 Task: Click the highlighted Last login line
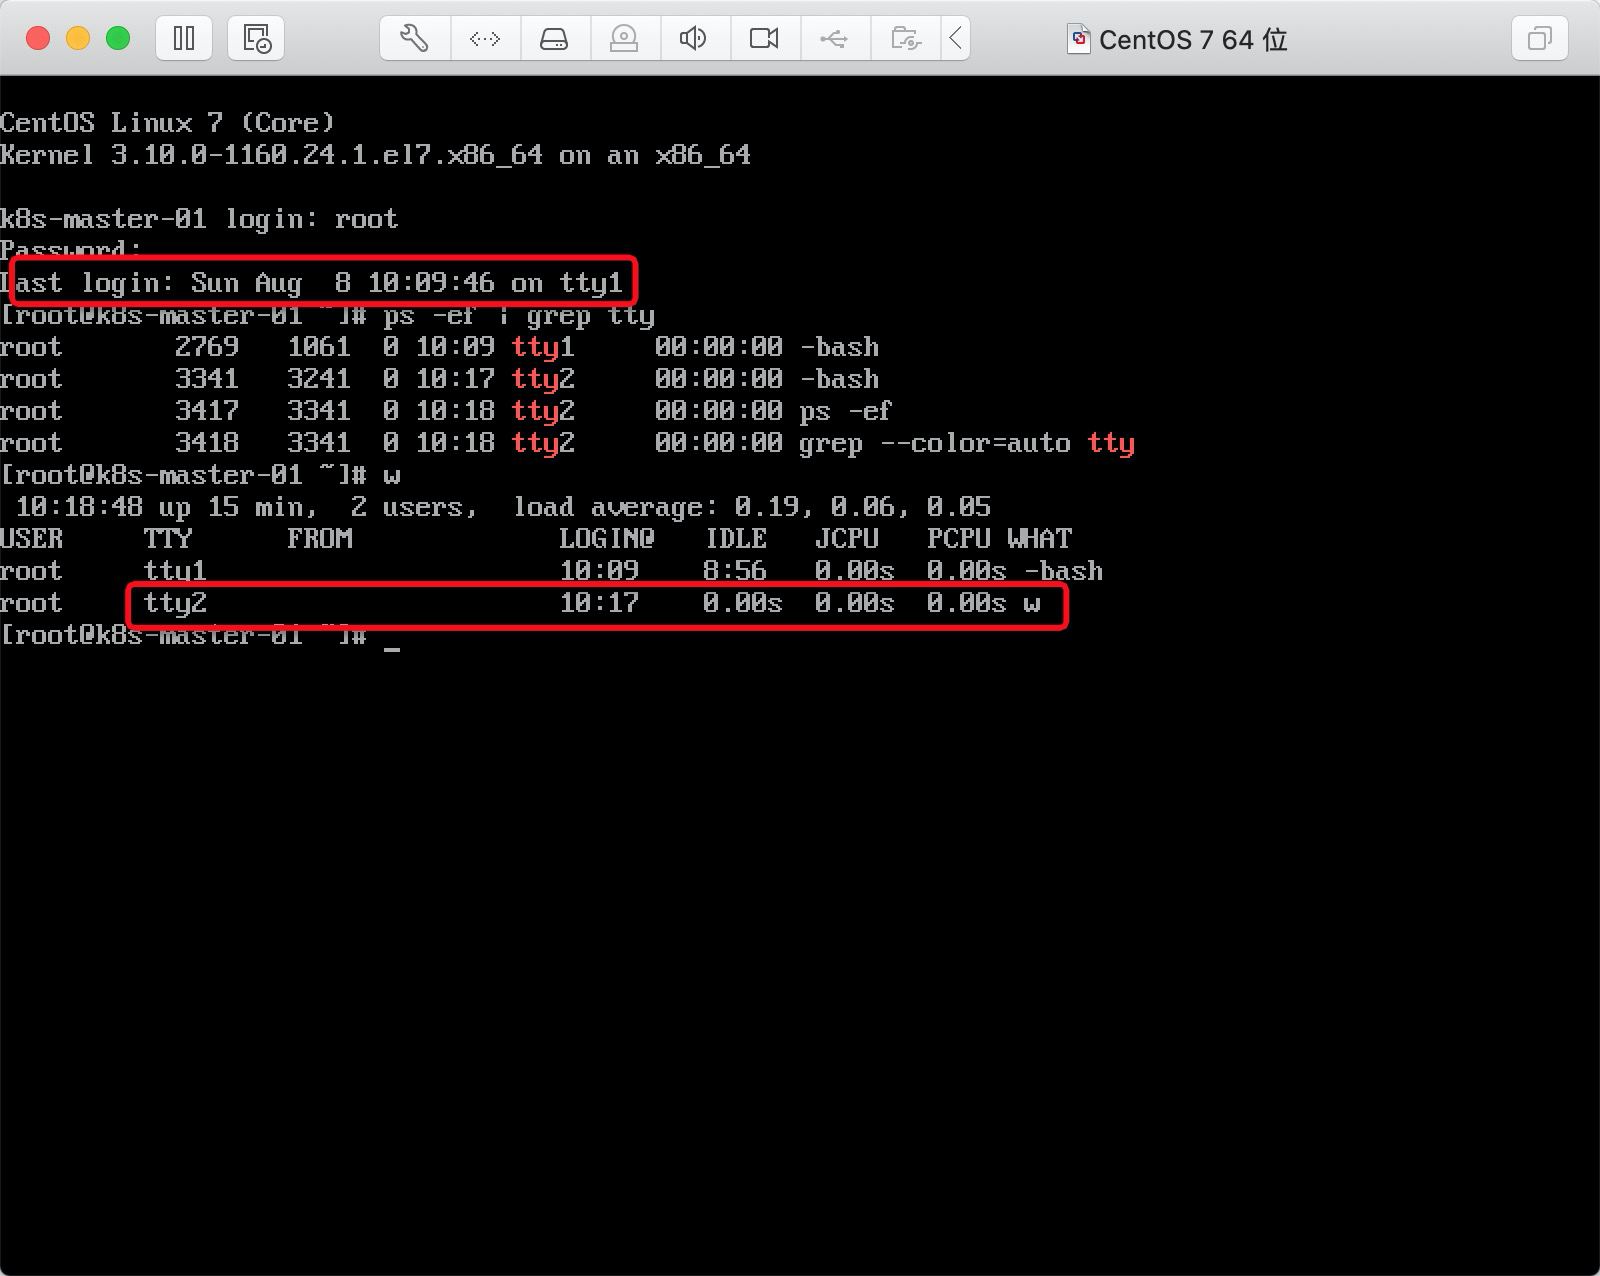coord(318,283)
